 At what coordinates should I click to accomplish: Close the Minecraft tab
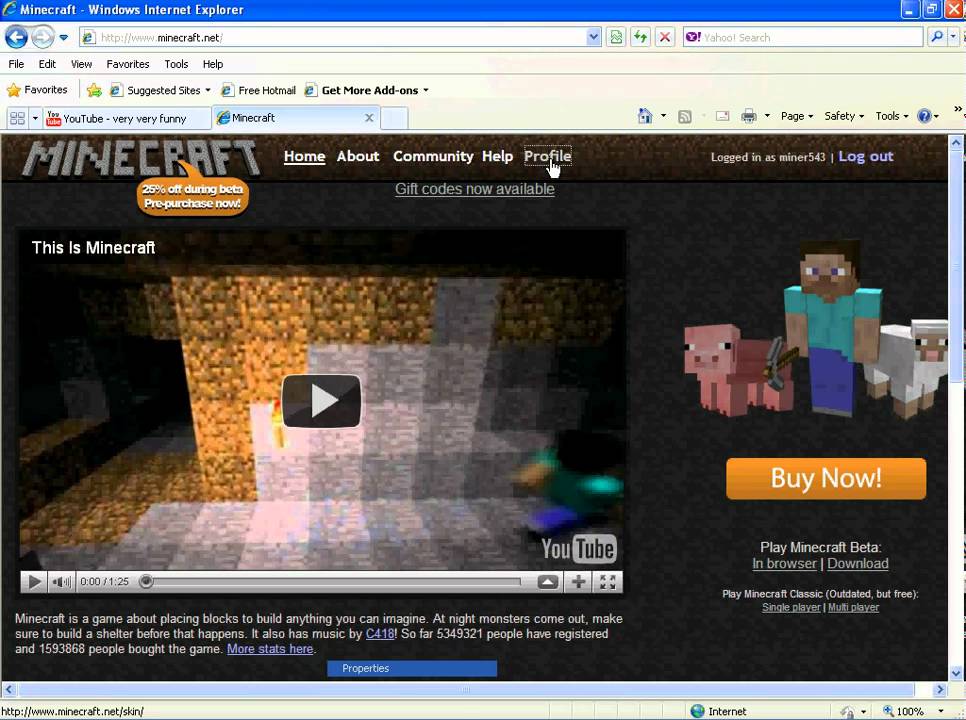[x=369, y=118]
